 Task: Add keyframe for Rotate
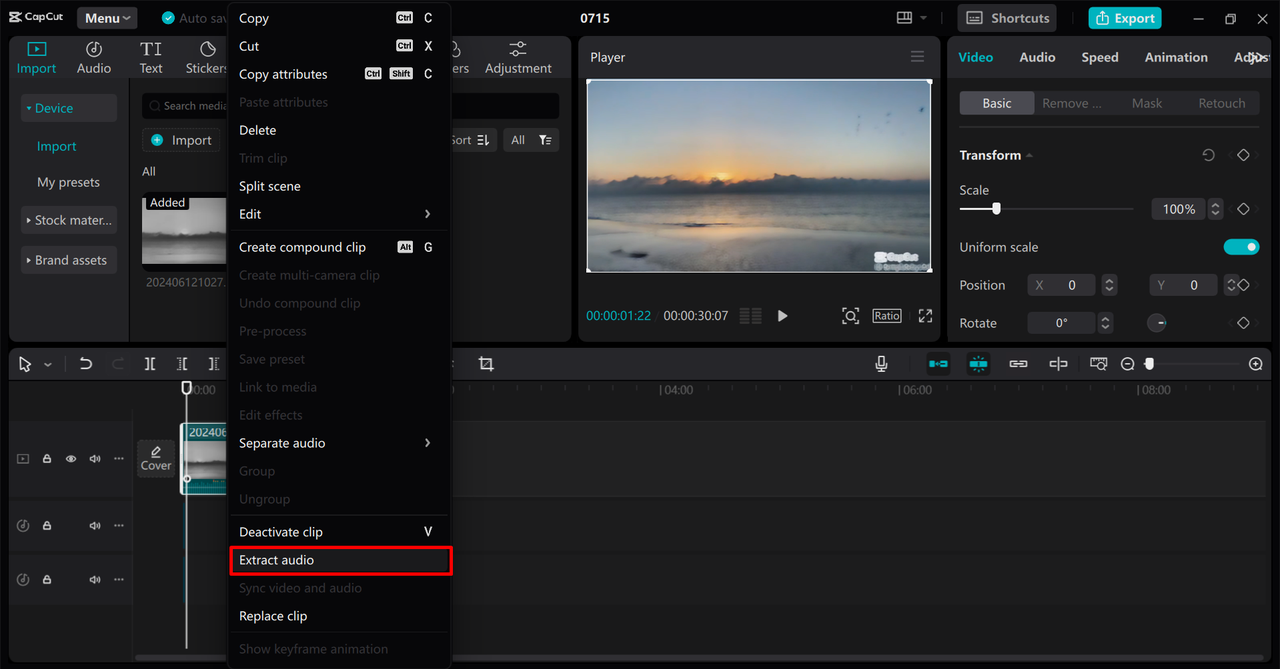pos(1243,323)
